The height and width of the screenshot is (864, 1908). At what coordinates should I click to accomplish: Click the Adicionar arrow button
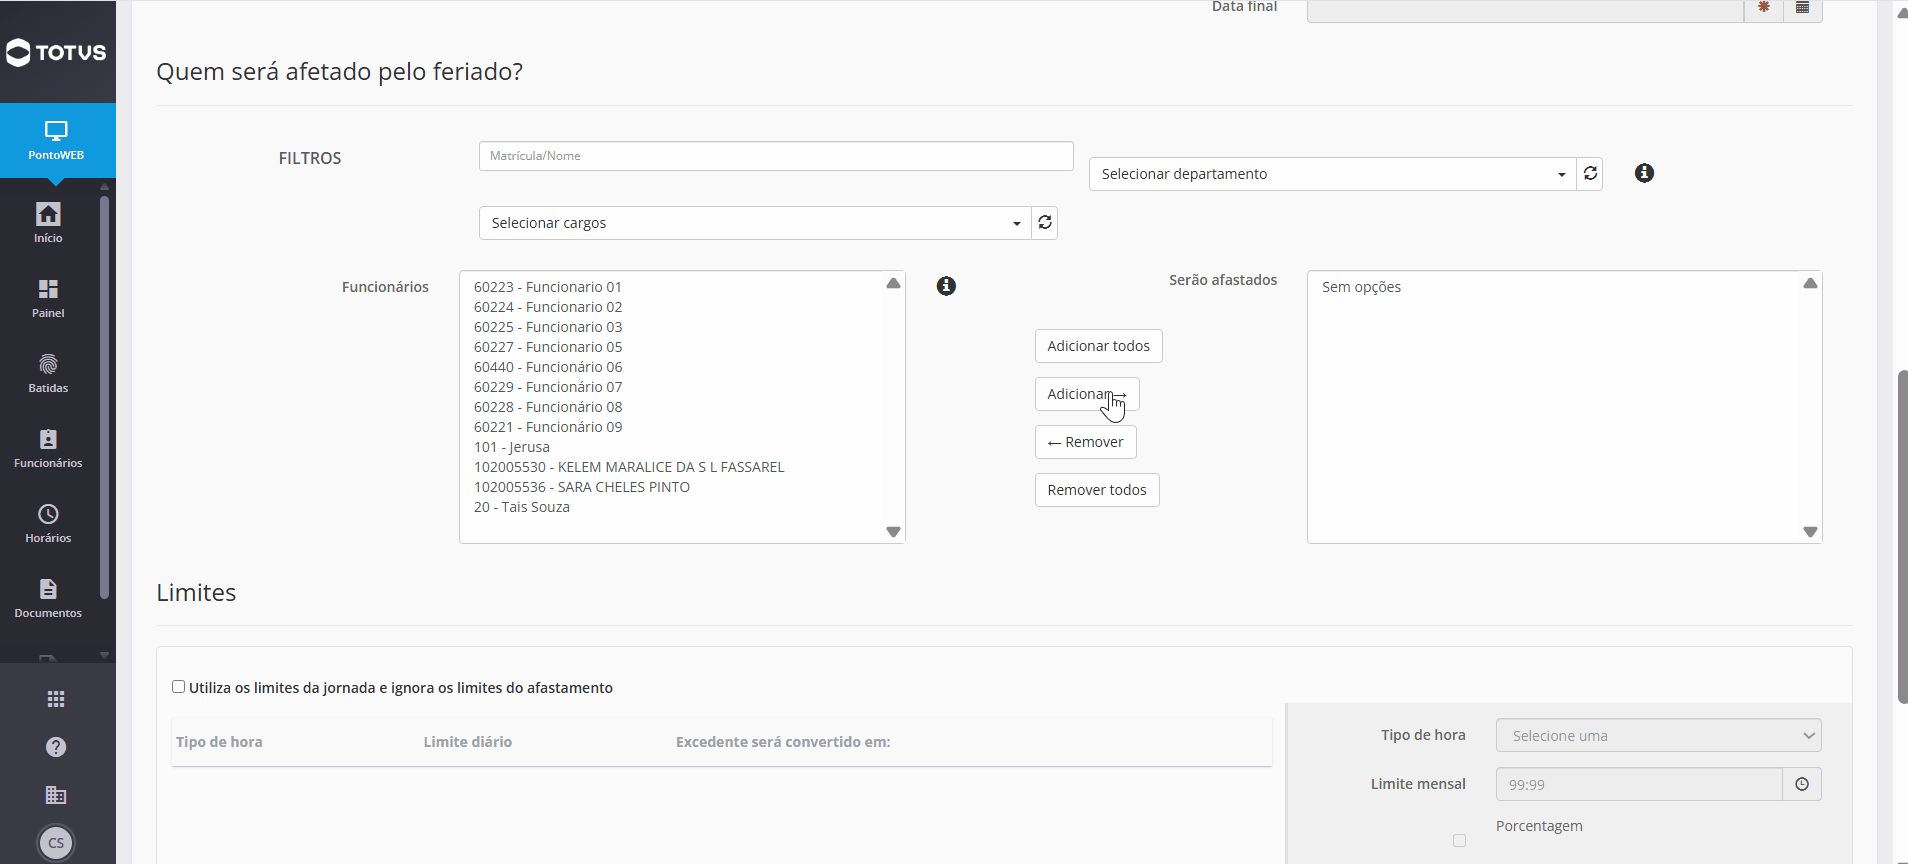click(1086, 394)
